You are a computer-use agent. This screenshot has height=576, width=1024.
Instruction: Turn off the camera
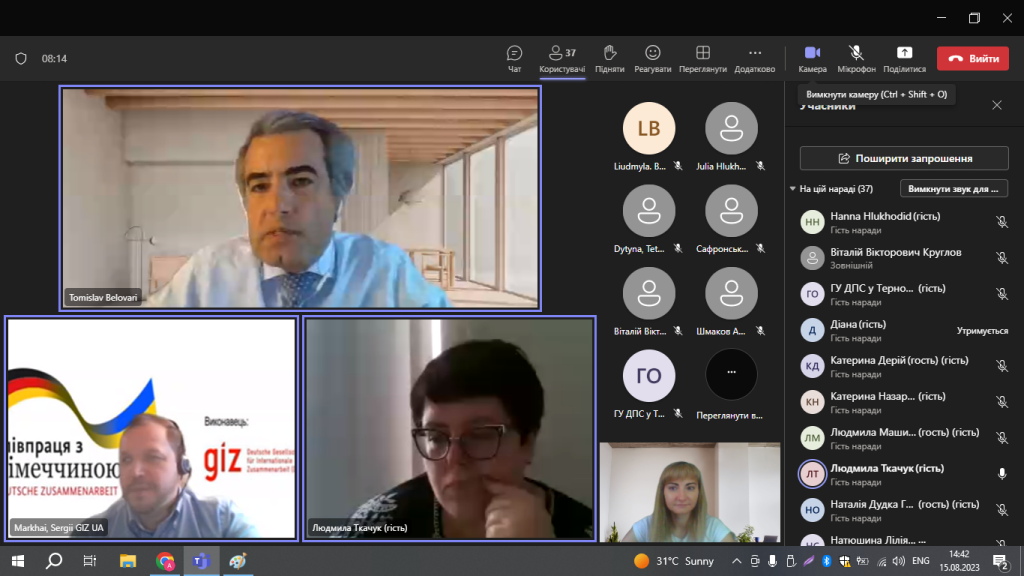point(812,58)
